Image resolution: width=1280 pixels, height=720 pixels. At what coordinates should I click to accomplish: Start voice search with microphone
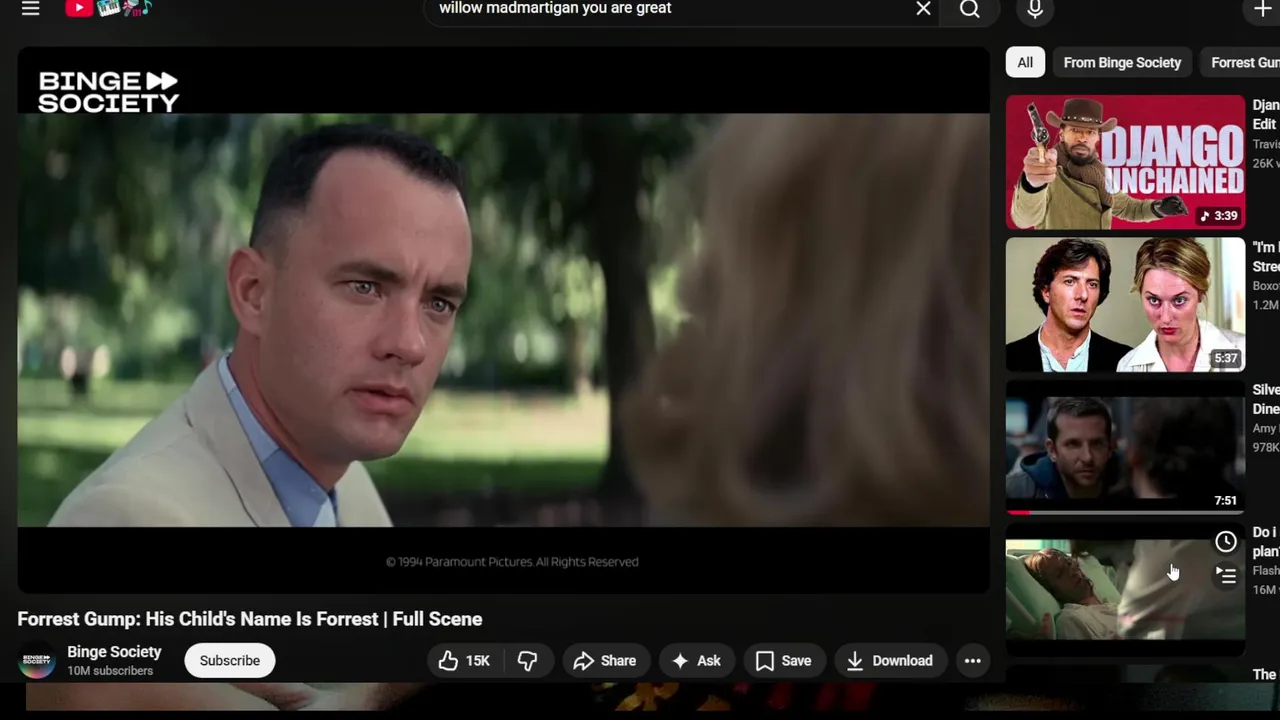pos(1035,9)
